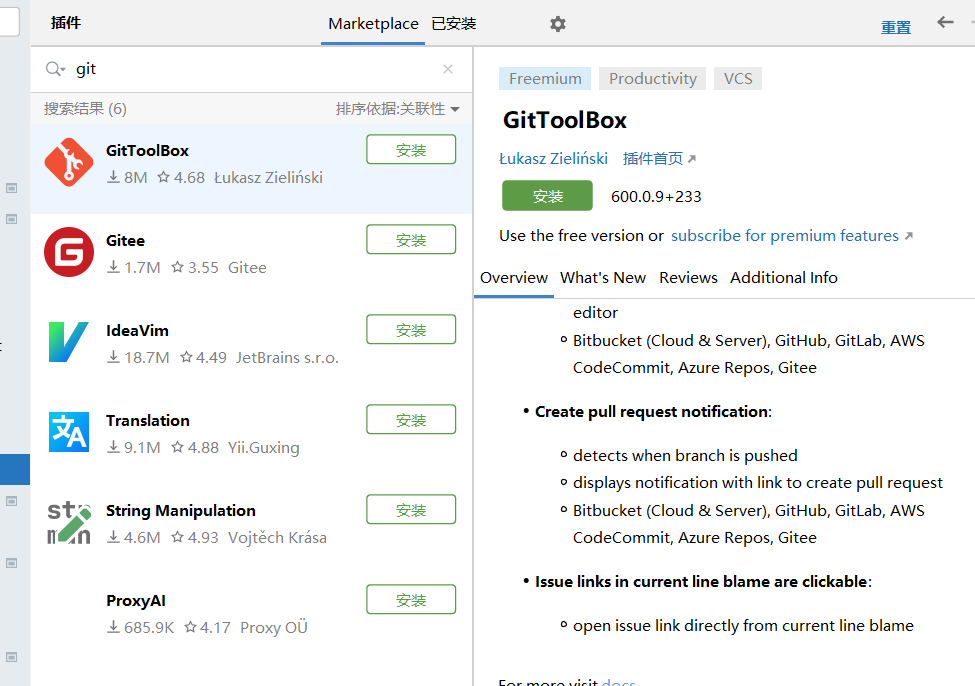Click the Freemium tag
This screenshot has height=686, width=975.
[545, 78]
